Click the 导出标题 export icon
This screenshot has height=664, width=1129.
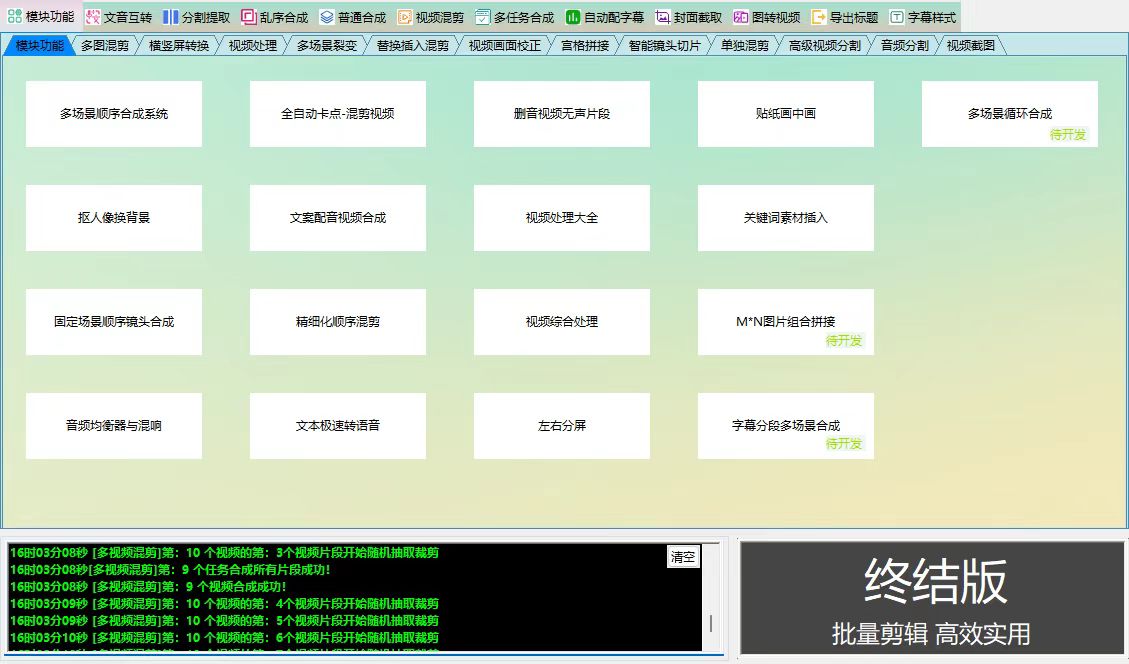click(x=819, y=17)
